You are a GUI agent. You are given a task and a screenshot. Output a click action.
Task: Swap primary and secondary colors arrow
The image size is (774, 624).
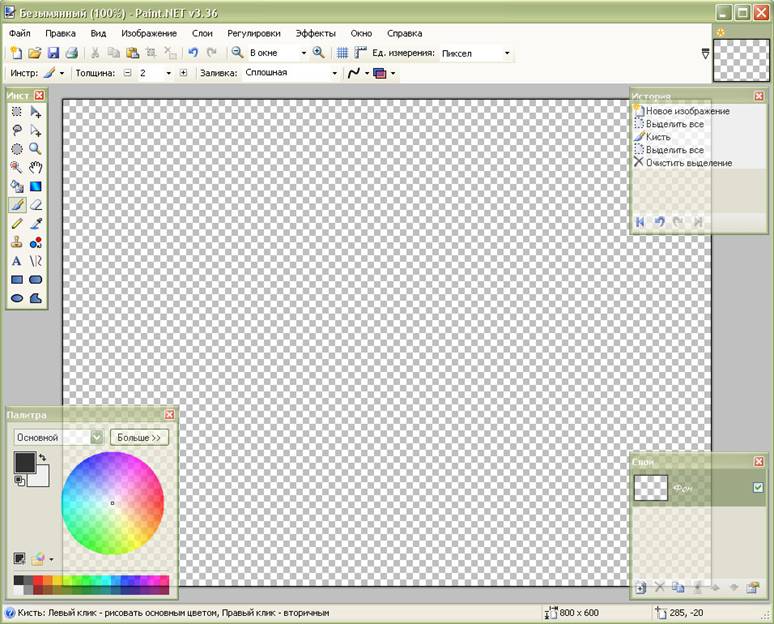pos(43,458)
